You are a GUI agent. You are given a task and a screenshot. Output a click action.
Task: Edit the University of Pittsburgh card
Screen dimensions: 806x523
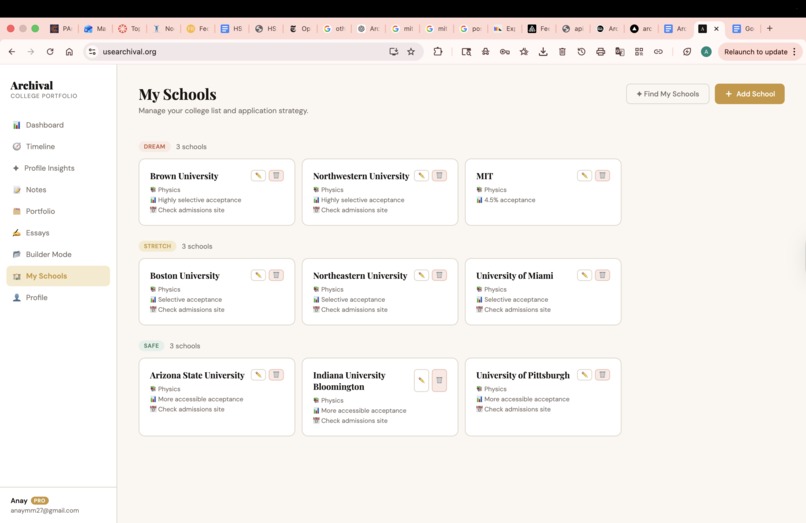(584, 375)
